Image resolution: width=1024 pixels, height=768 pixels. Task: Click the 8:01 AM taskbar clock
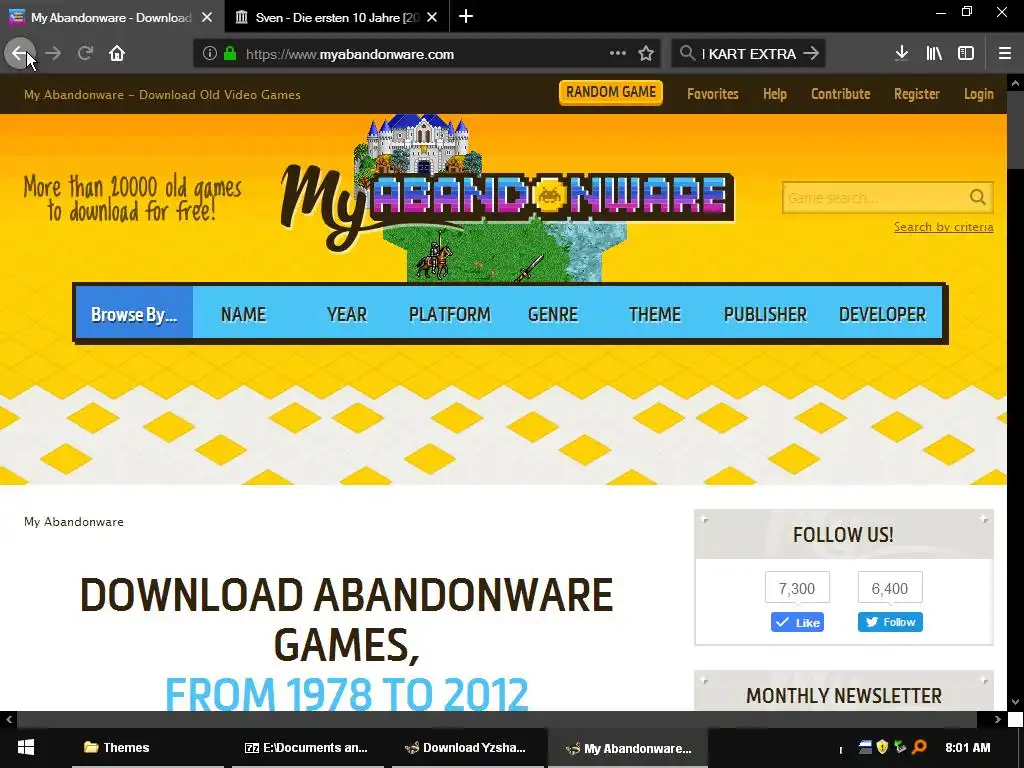(968, 747)
